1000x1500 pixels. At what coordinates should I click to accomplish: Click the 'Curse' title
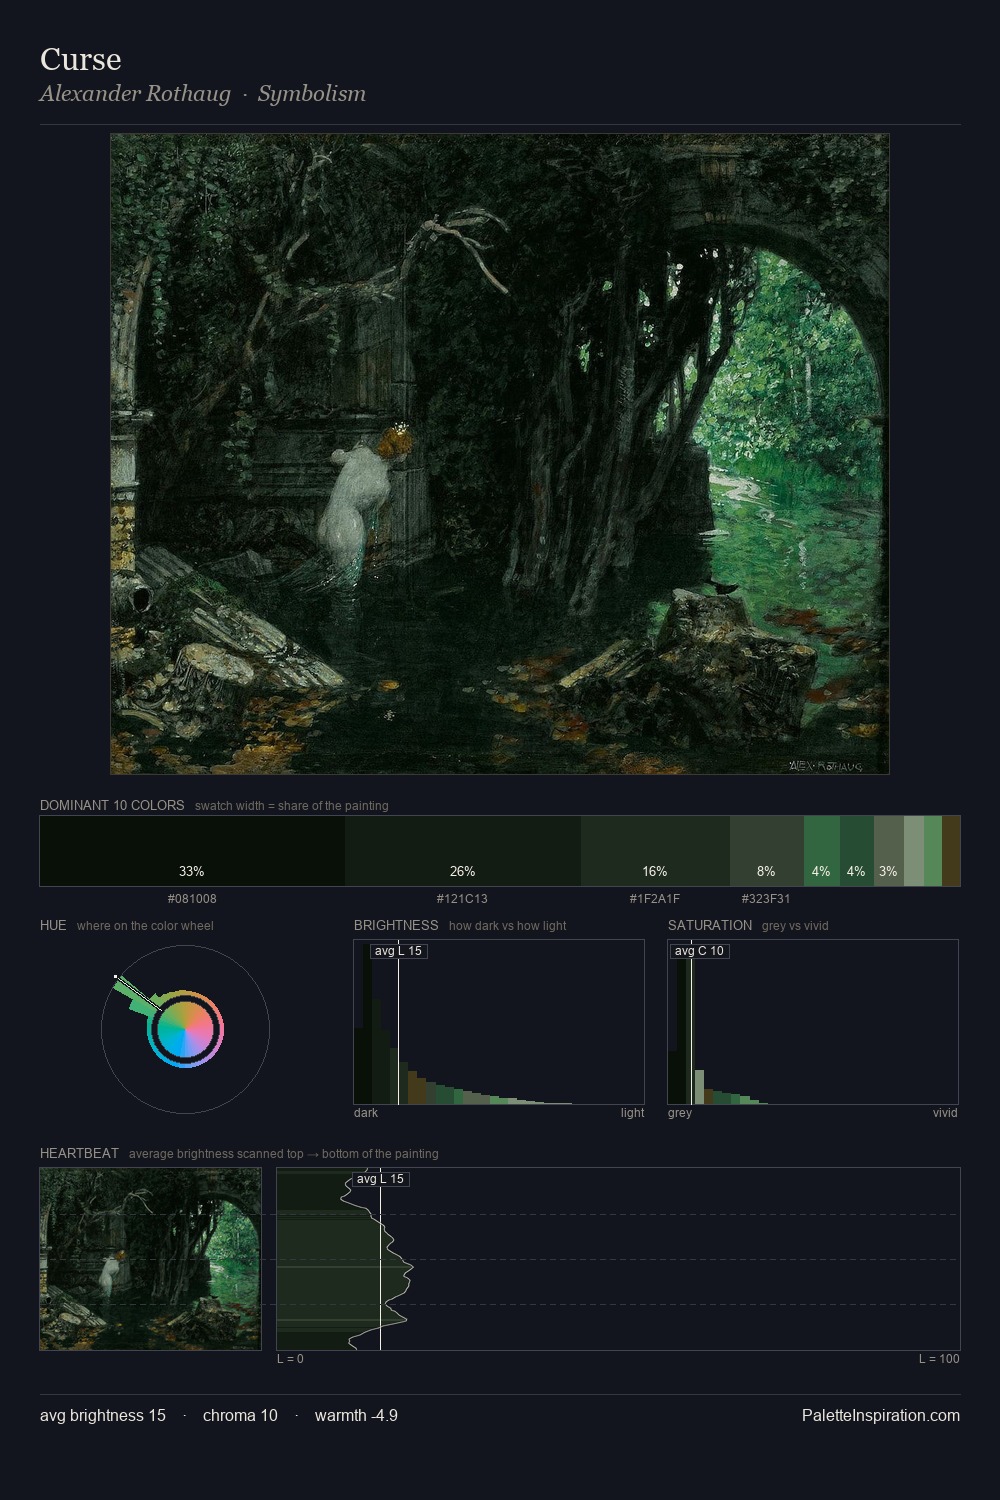click(81, 59)
